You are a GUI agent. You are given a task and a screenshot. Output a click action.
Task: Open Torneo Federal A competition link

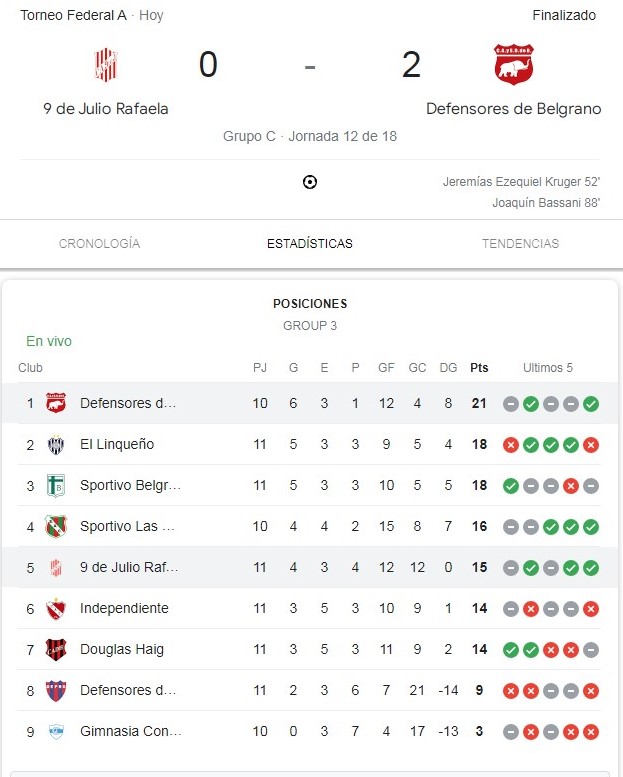pyautogui.click(x=74, y=16)
